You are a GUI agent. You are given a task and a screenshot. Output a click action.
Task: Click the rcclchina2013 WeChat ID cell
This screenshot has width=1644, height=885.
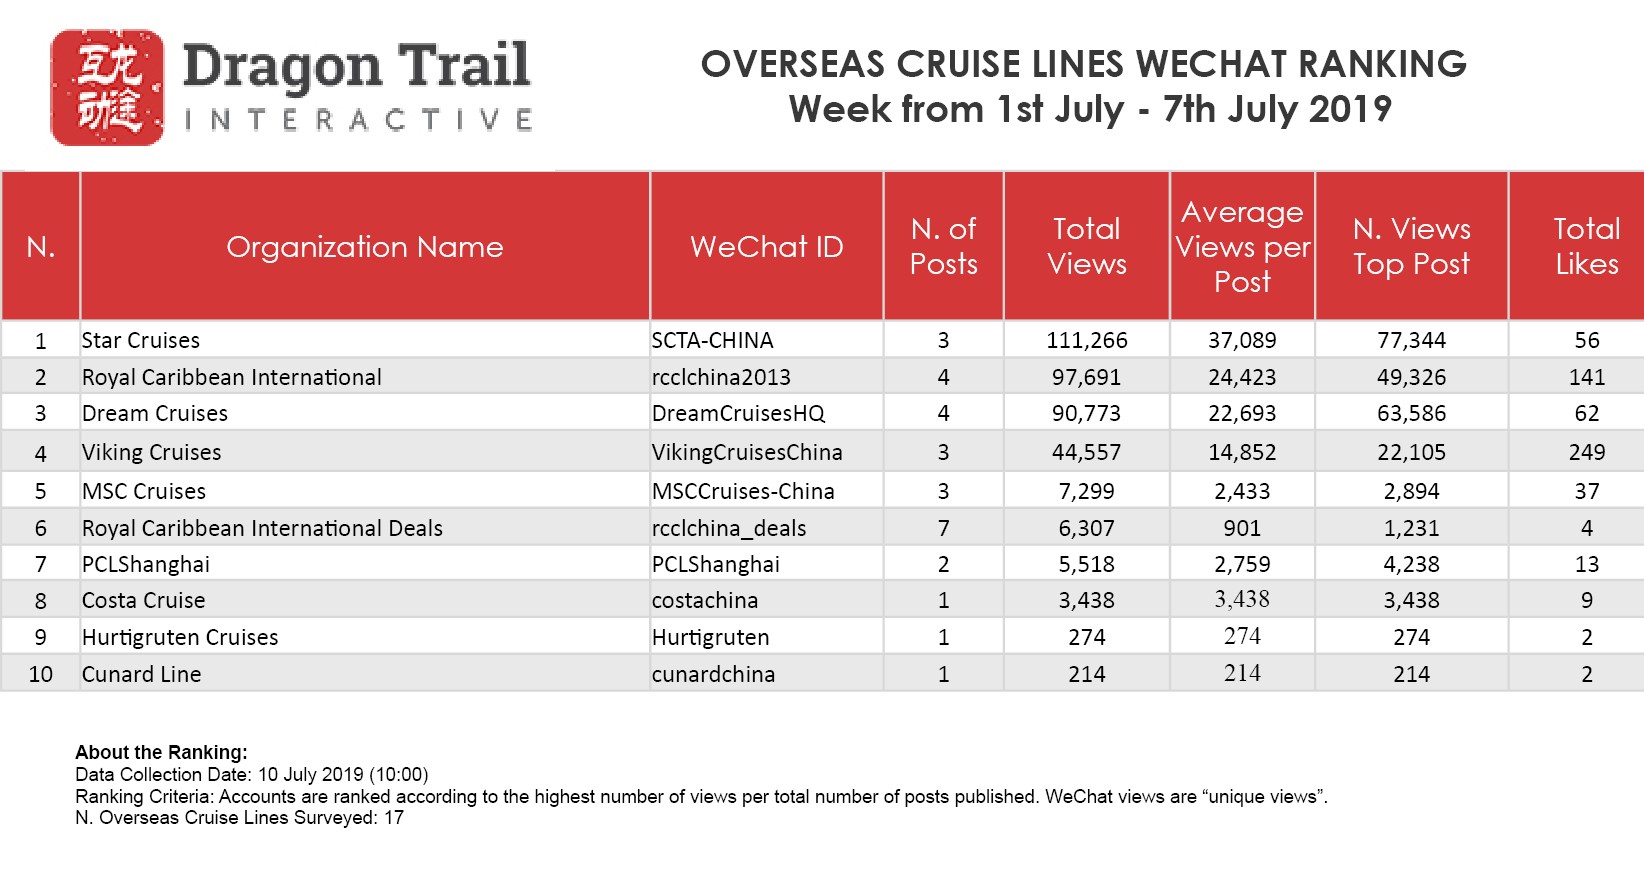coord(721,377)
